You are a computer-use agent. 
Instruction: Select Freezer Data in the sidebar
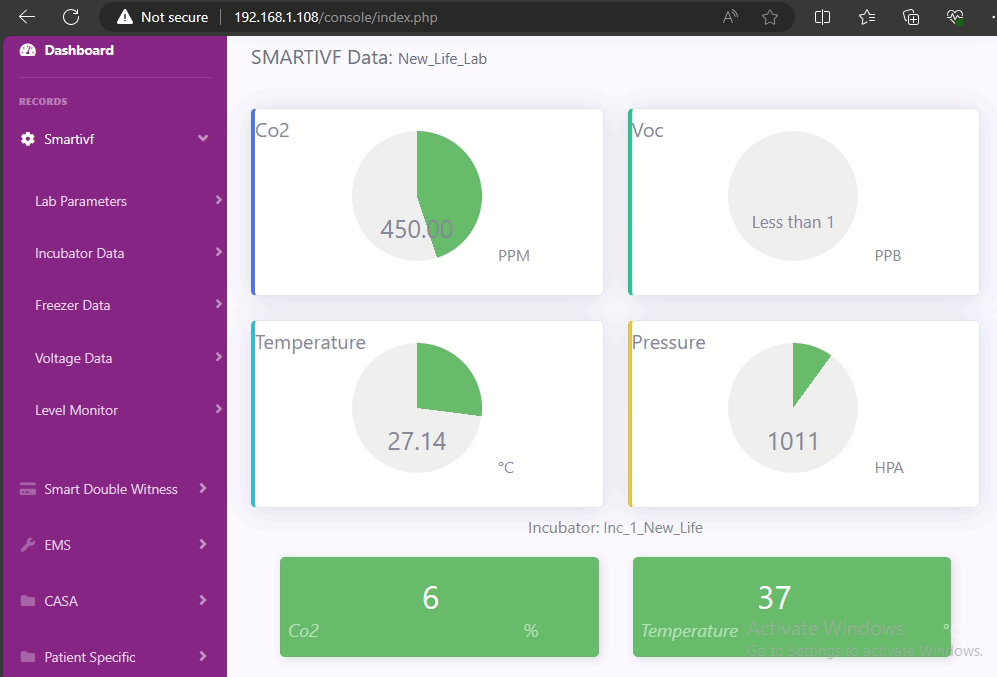[73, 305]
